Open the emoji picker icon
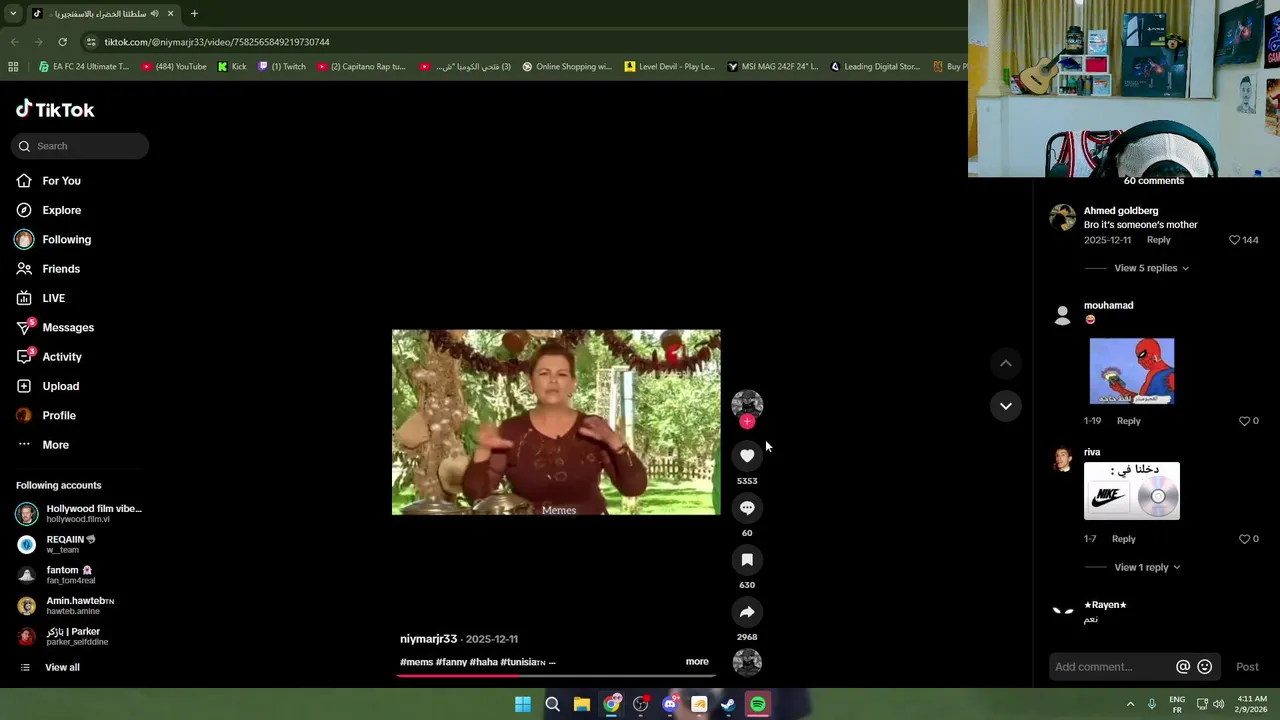 coord(1205,667)
